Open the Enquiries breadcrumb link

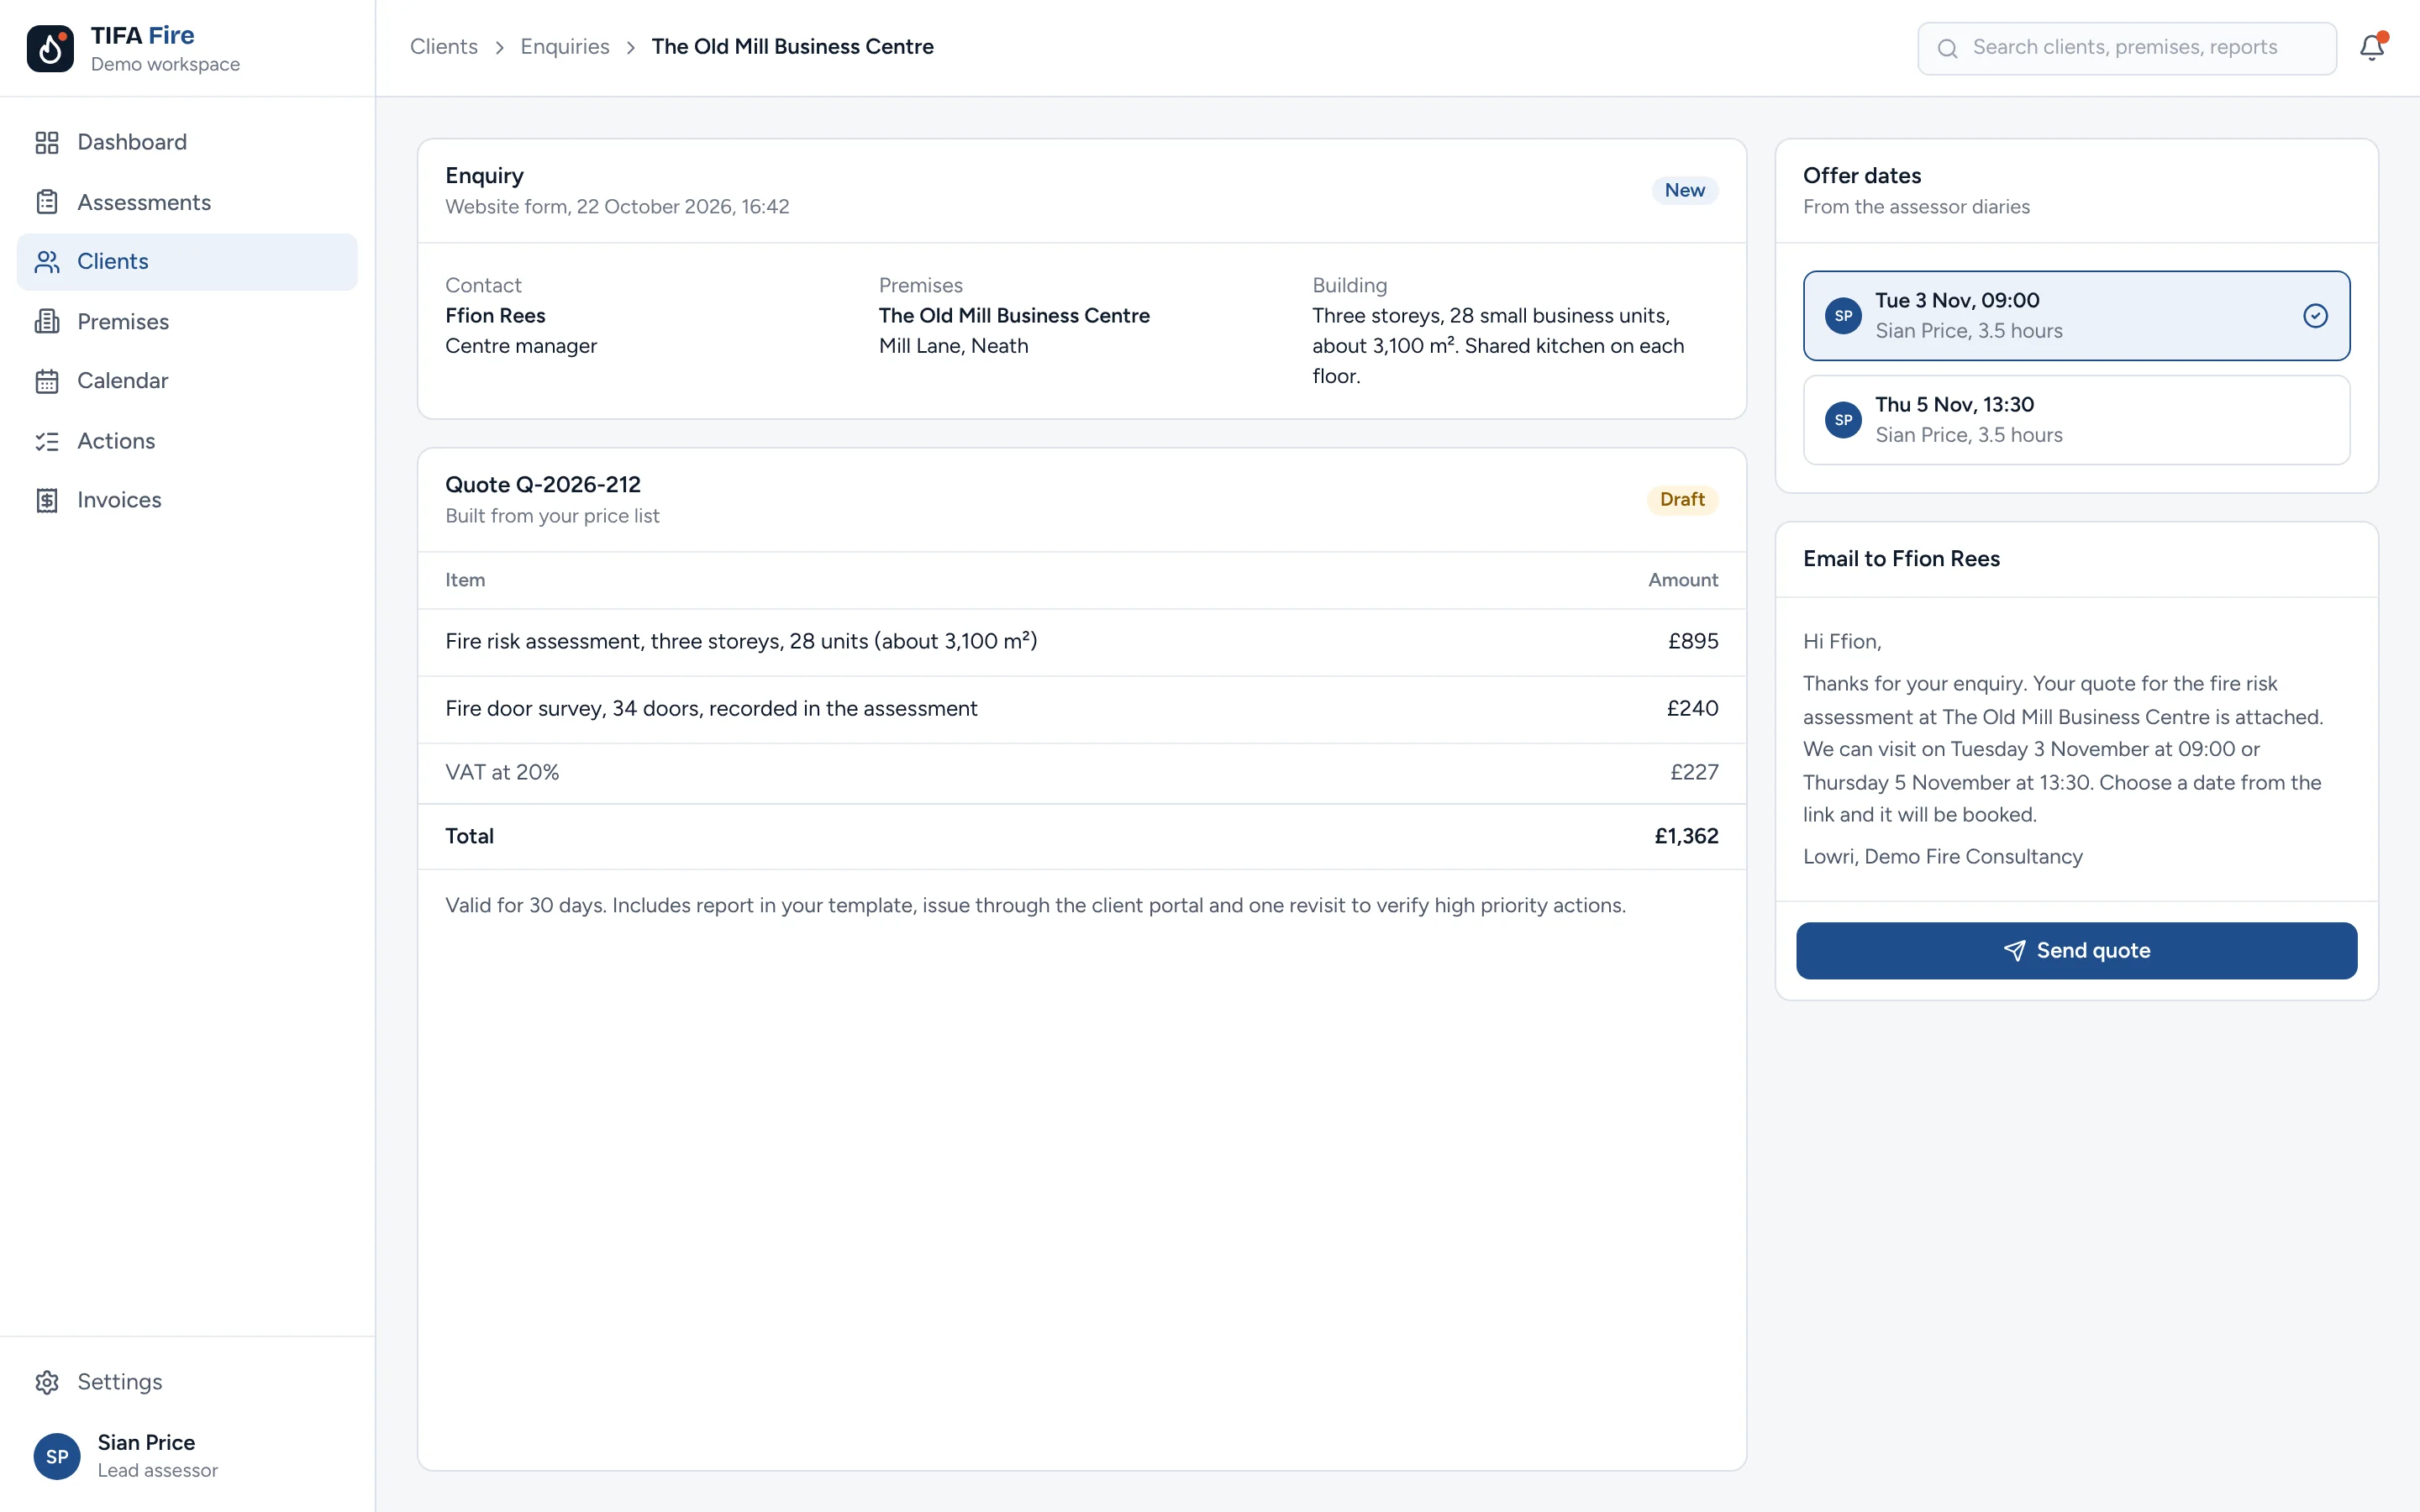(565, 47)
